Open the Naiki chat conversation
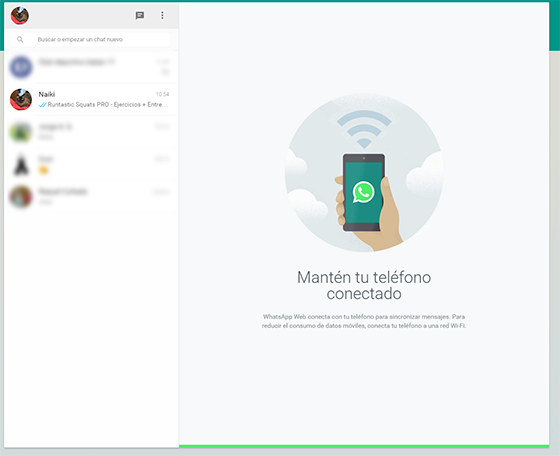 tap(91, 99)
